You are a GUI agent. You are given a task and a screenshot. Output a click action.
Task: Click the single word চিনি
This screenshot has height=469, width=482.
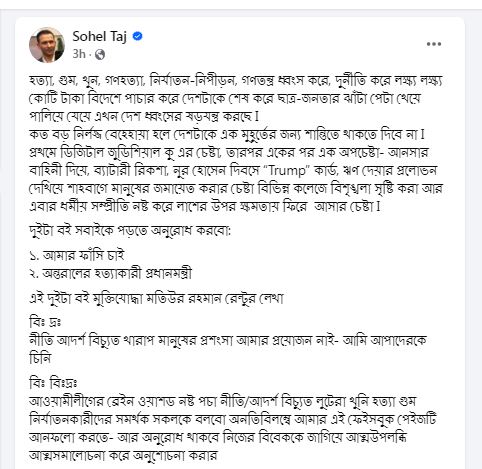pos(40,359)
